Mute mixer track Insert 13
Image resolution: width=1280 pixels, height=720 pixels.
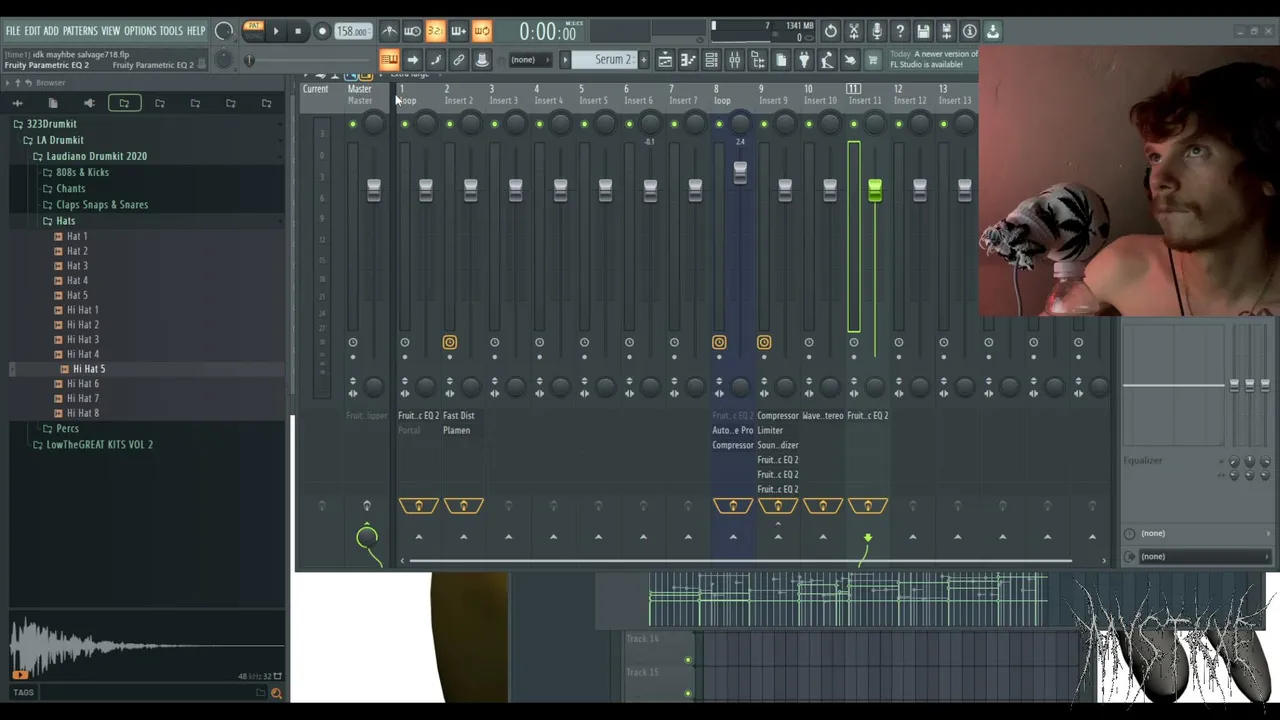(x=944, y=124)
